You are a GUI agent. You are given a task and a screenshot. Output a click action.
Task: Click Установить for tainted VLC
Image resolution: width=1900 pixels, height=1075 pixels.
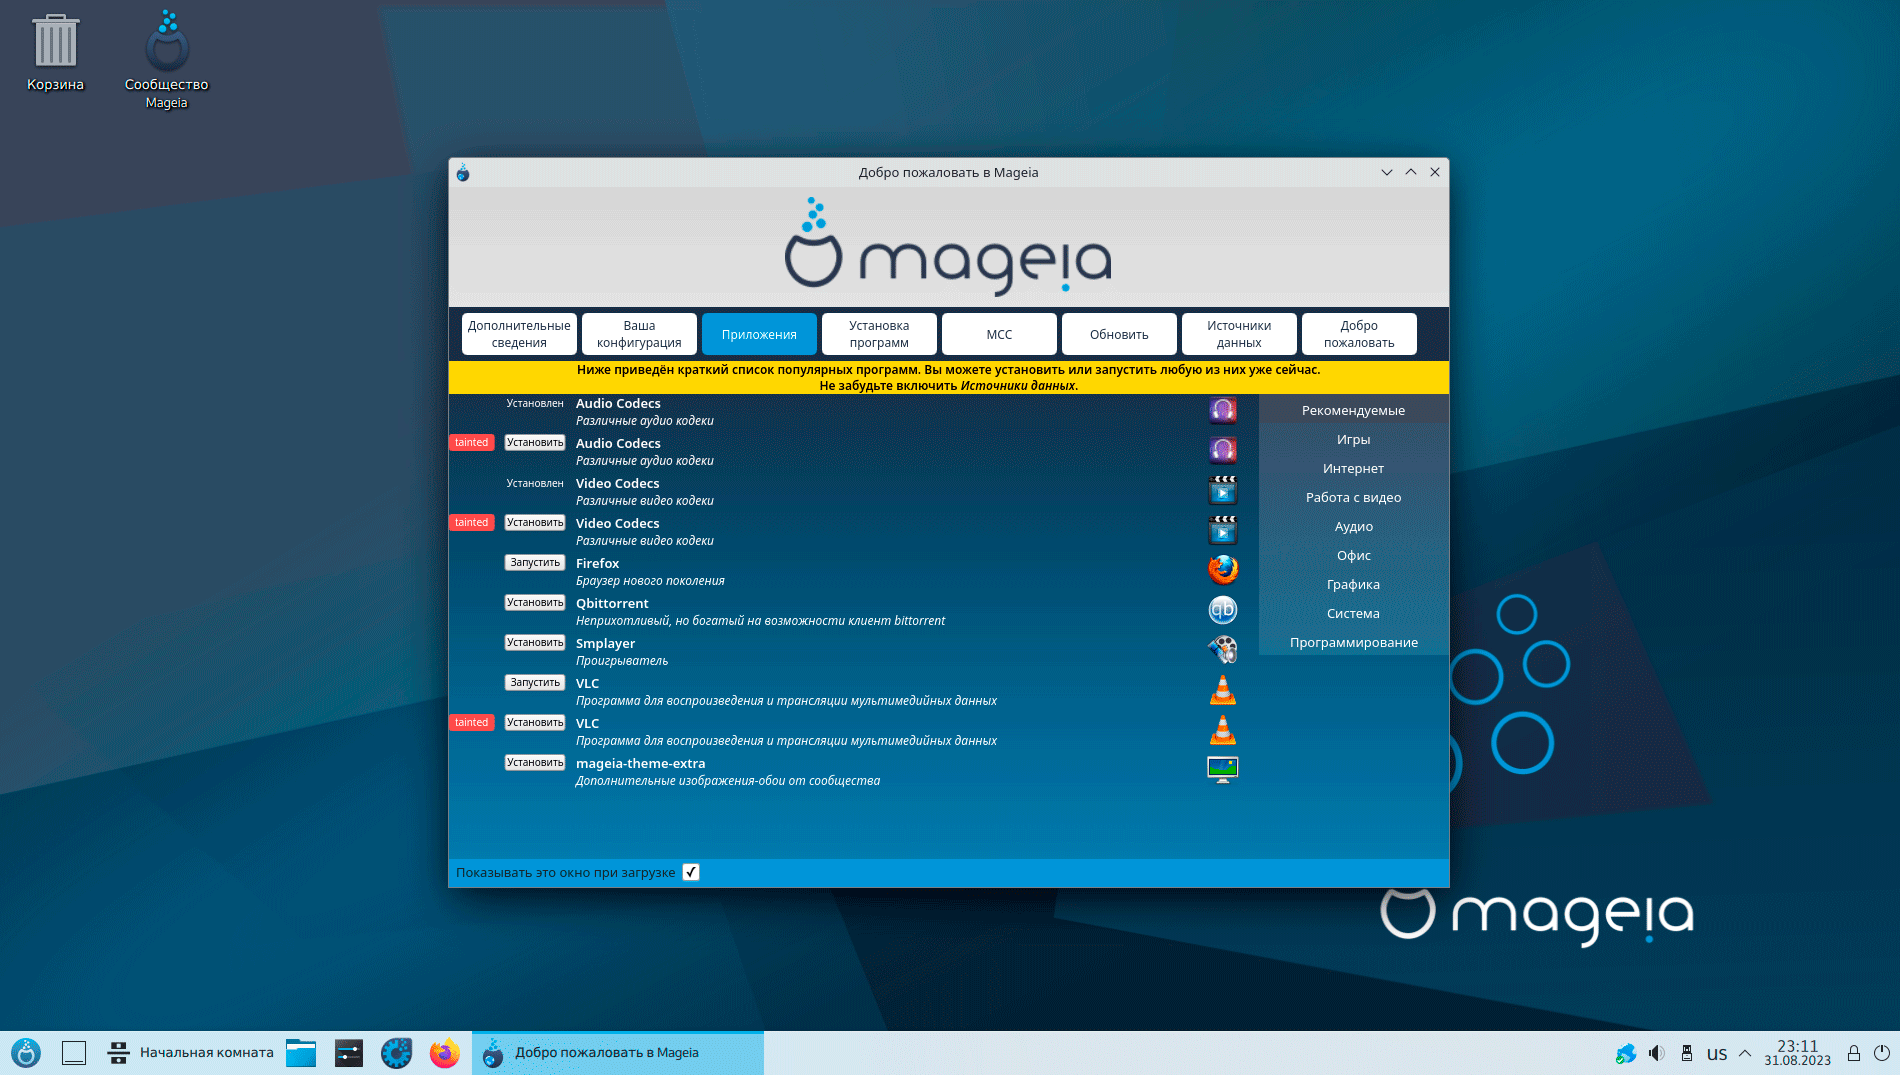coord(535,722)
